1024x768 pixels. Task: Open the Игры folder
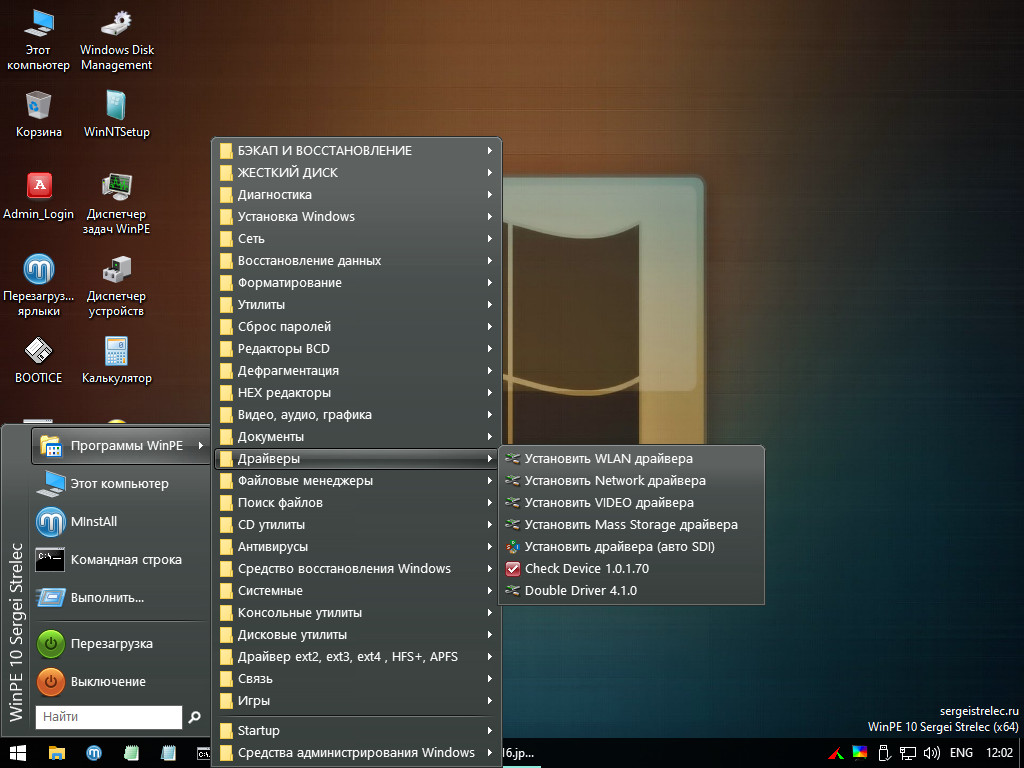(357, 701)
